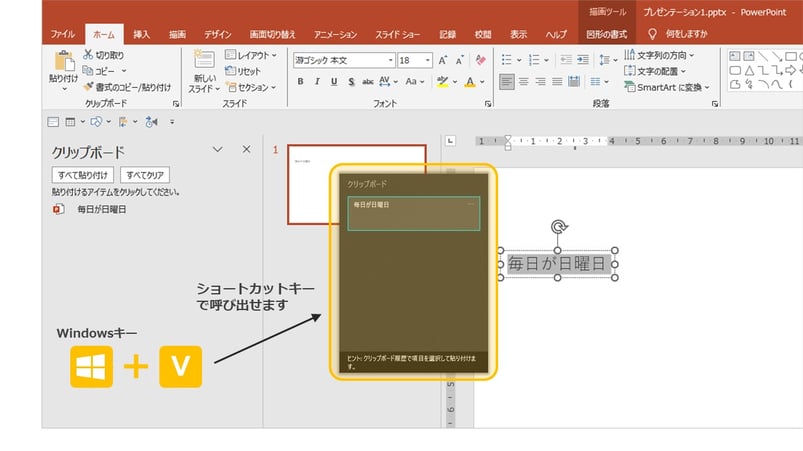Switch to the Draw (描画) tab
The height and width of the screenshot is (451, 803).
pos(177,34)
